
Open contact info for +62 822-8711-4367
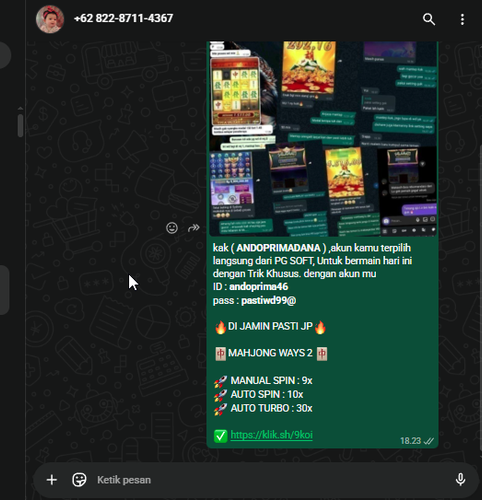[x=123, y=18]
